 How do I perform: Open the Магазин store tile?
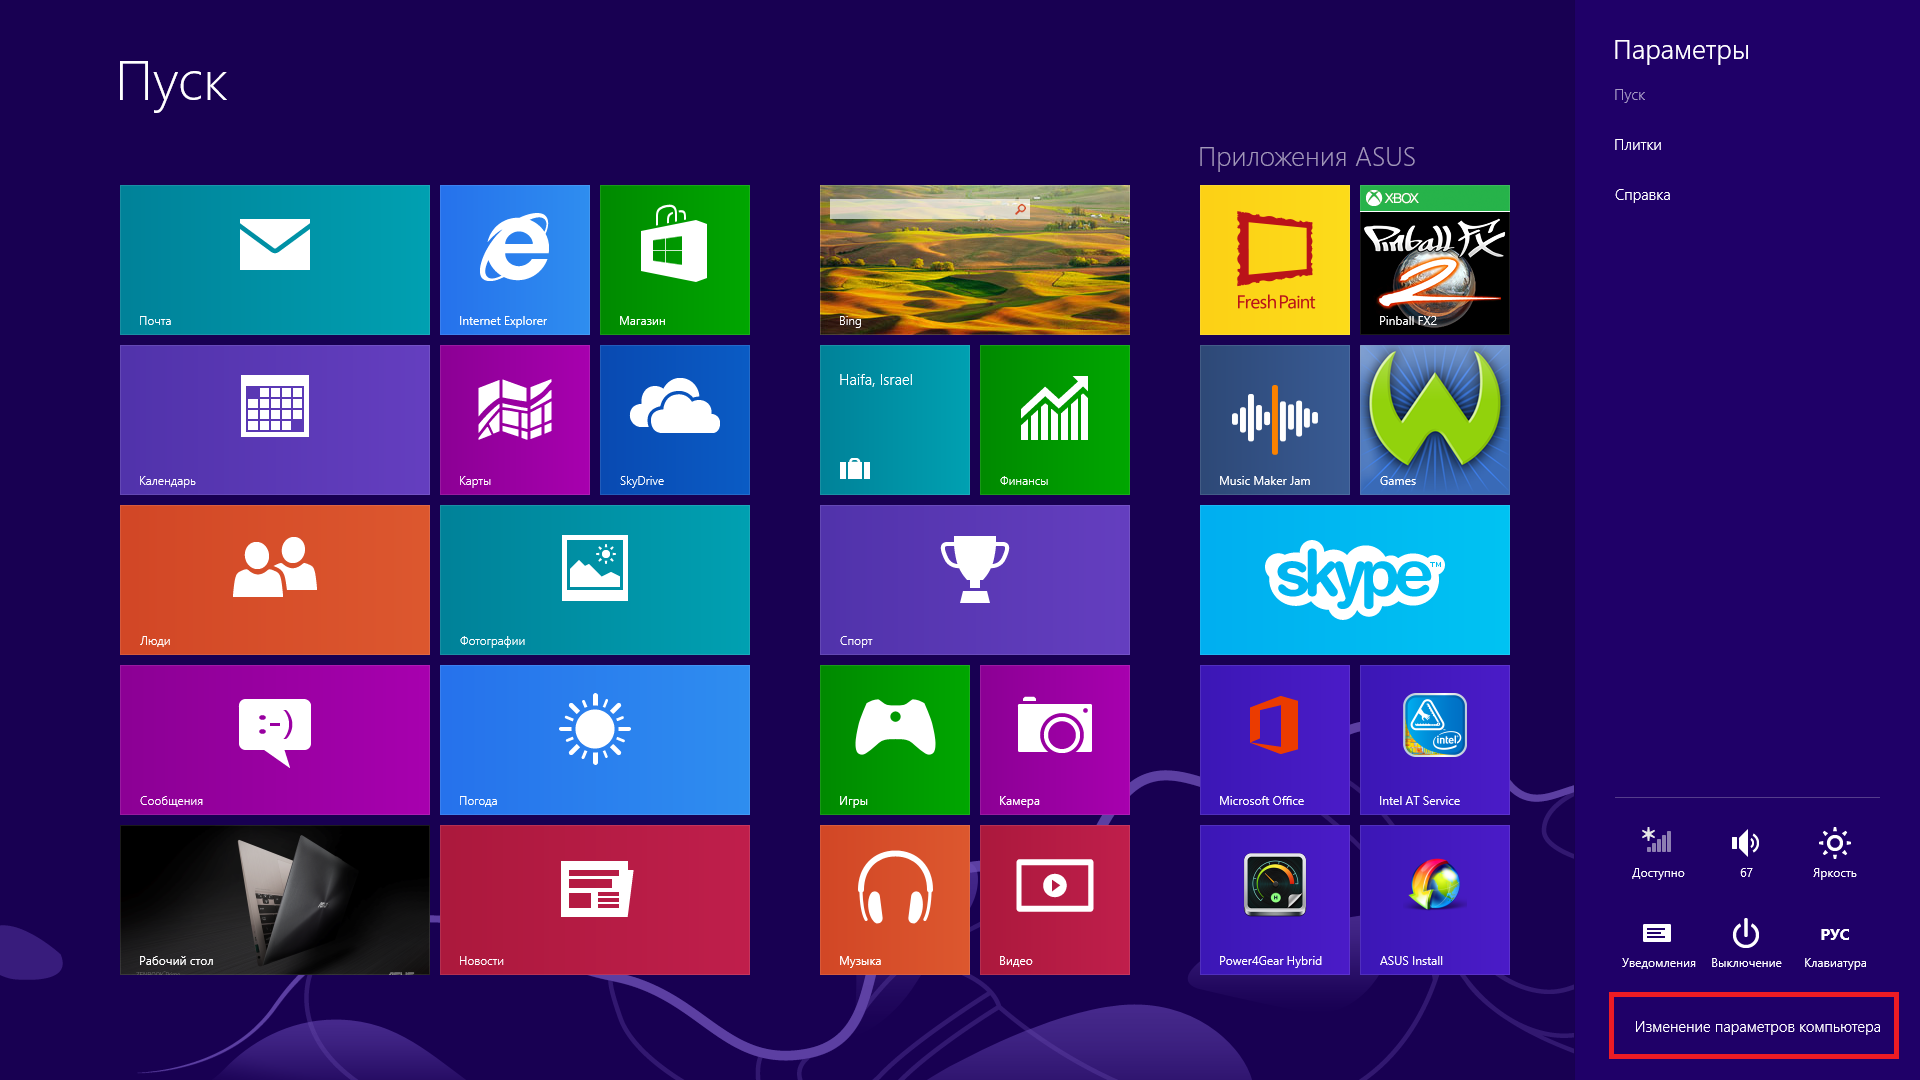pyautogui.click(x=675, y=260)
